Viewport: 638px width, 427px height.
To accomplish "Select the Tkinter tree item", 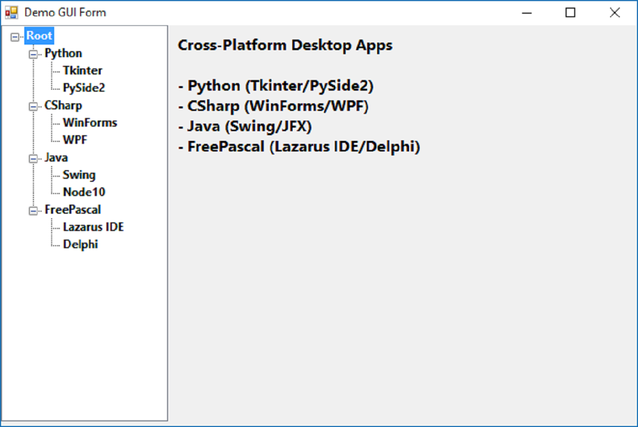I will [82, 70].
